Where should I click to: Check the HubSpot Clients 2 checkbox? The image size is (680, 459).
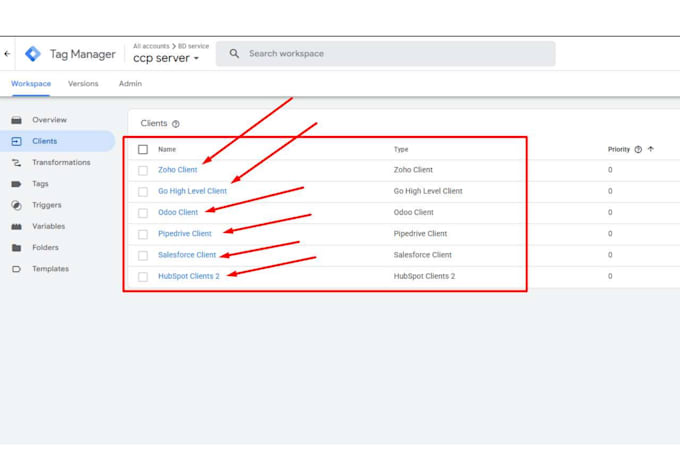coord(143,276)
